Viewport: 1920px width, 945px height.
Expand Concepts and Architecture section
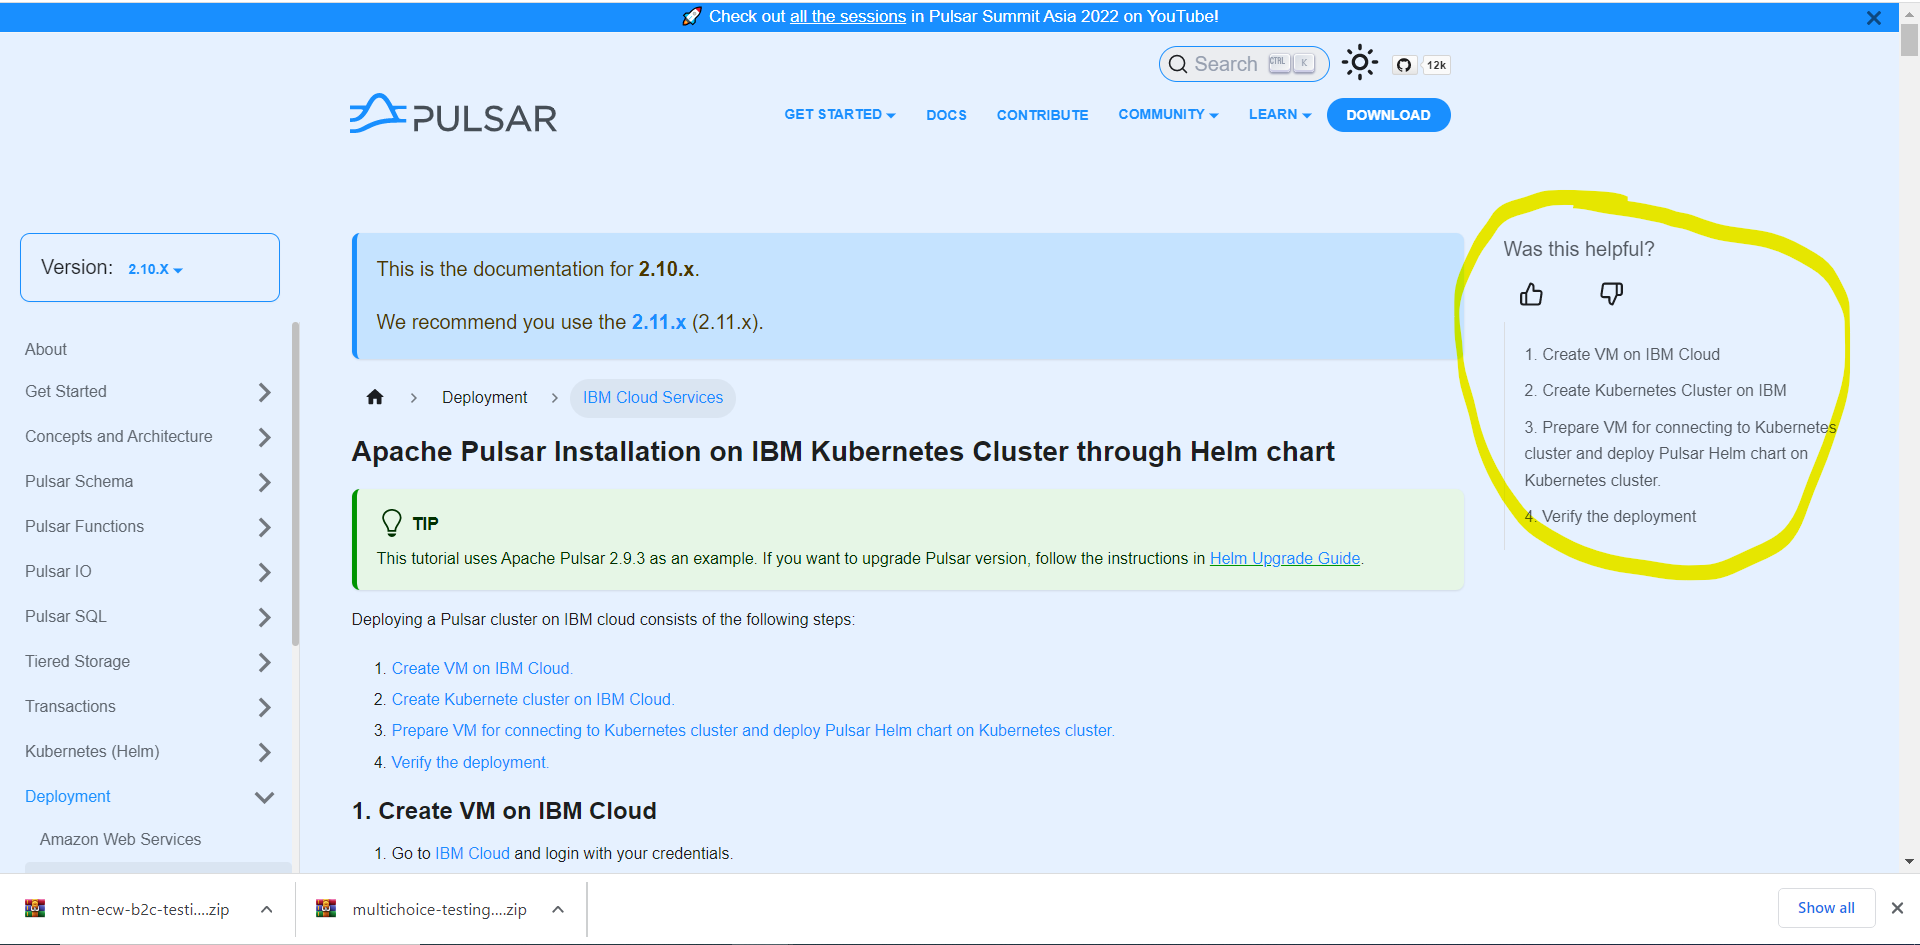pos(264,437)
